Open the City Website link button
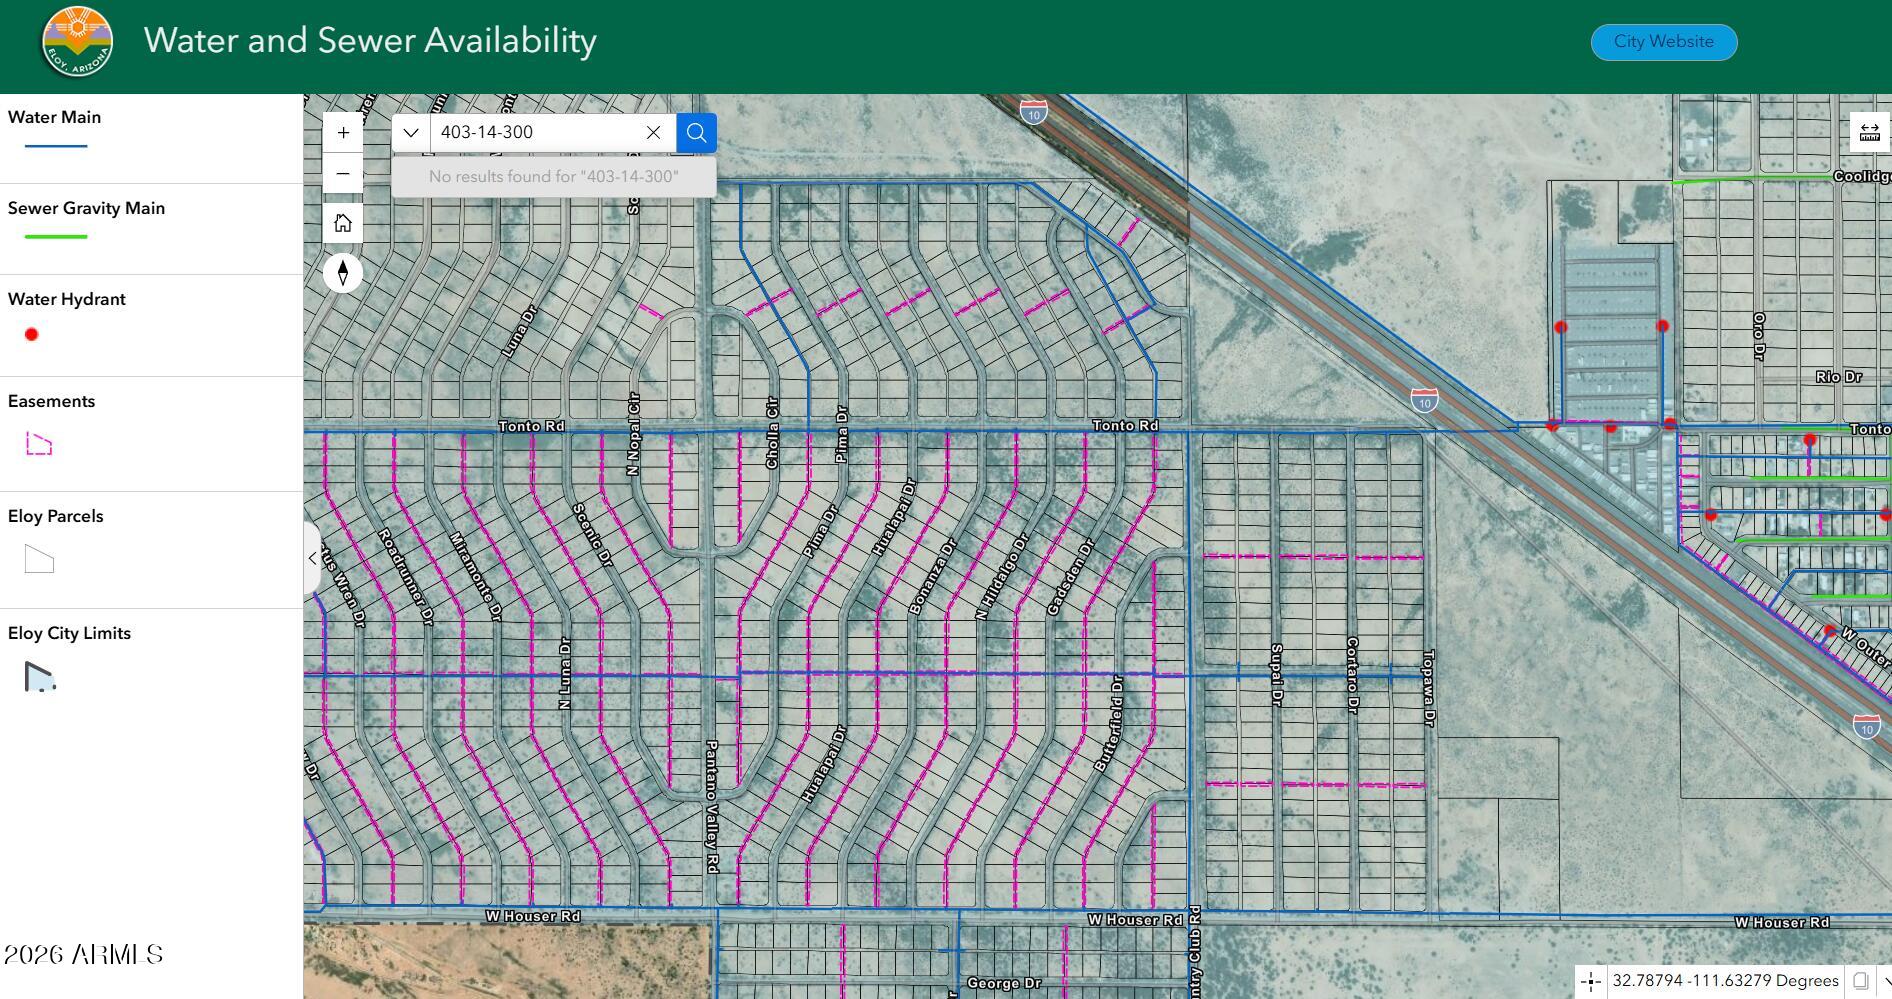The image size is (1892, 999). (1664, 42)
